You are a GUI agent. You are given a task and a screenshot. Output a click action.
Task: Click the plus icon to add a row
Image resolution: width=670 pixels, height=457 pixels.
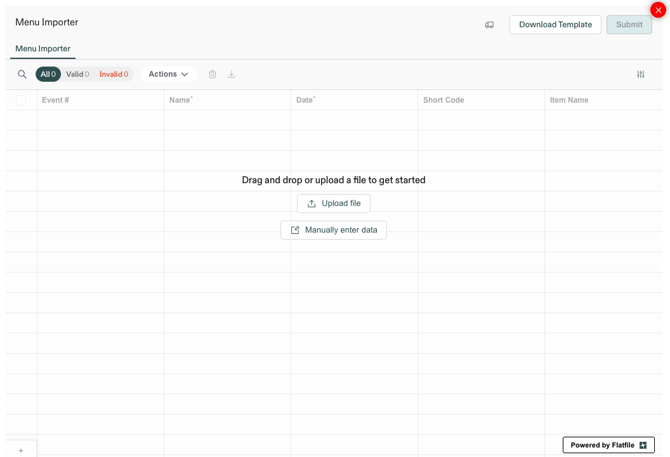coord(21,450)
